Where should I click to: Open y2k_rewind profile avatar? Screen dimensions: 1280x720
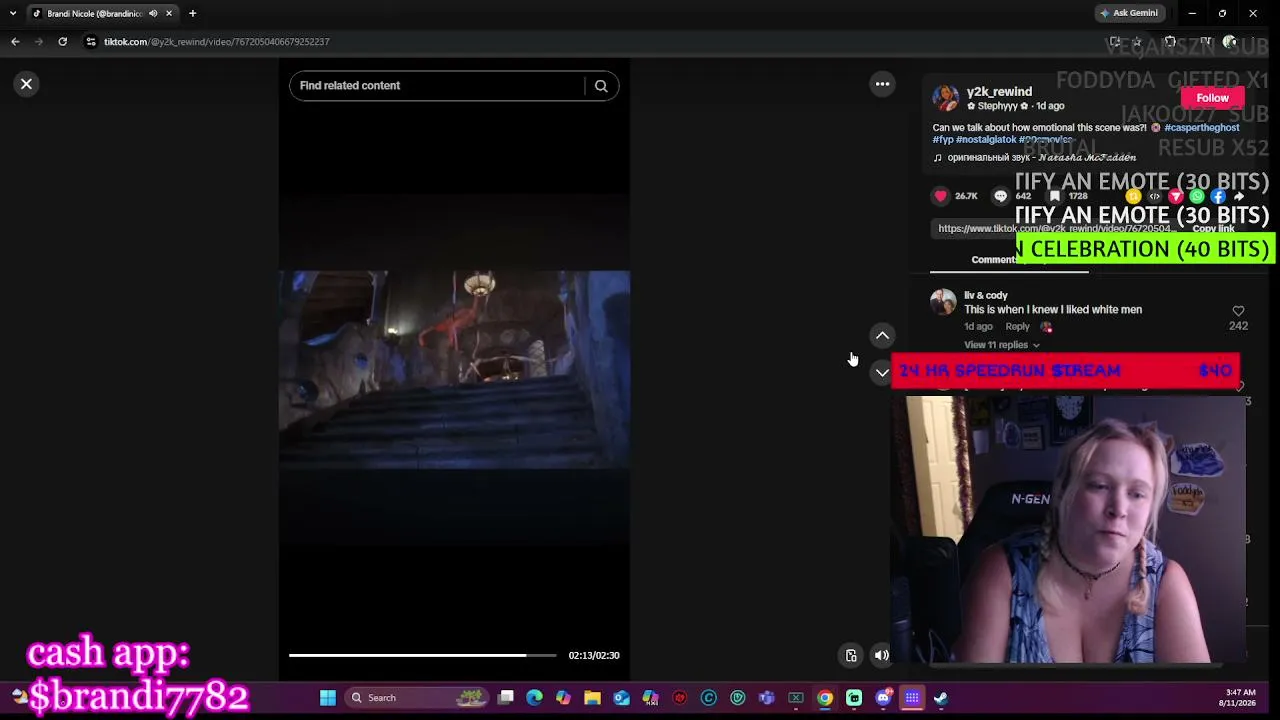945,98
